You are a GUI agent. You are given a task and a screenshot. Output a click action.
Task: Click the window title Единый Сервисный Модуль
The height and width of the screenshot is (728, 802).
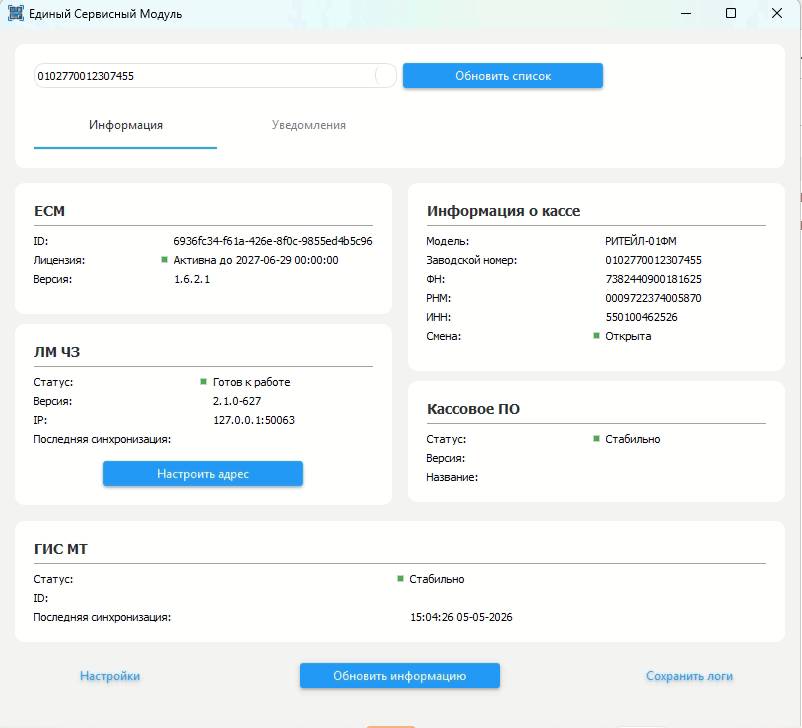(105, 14)
